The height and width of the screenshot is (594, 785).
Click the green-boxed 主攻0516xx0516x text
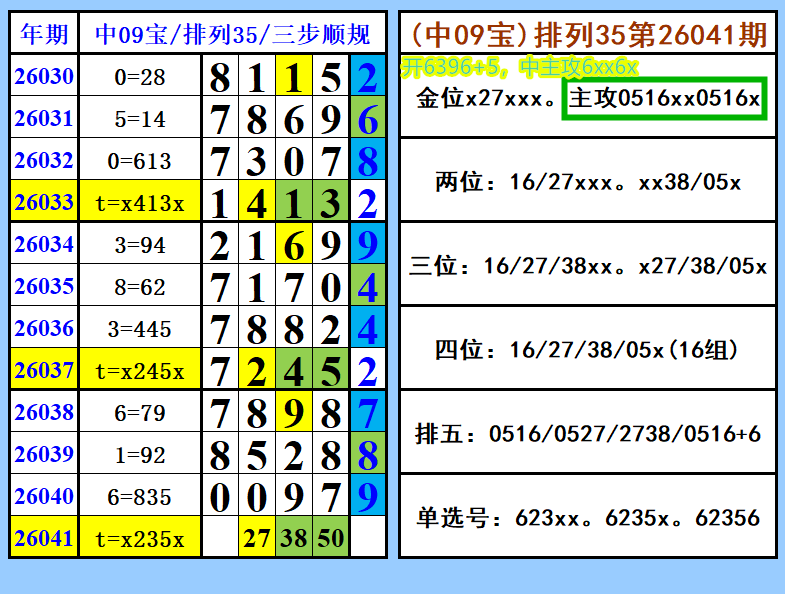664,98
